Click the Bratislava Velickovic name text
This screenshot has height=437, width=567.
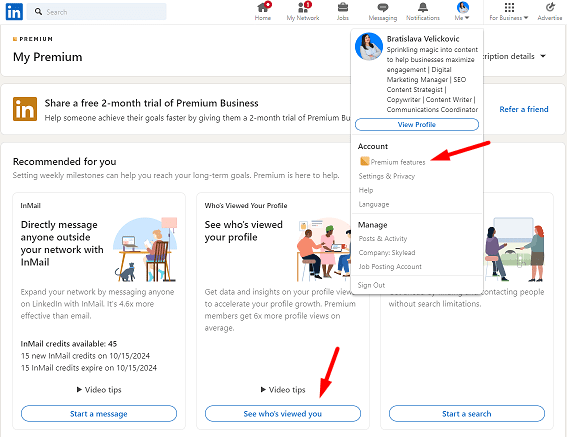[423, 39]
